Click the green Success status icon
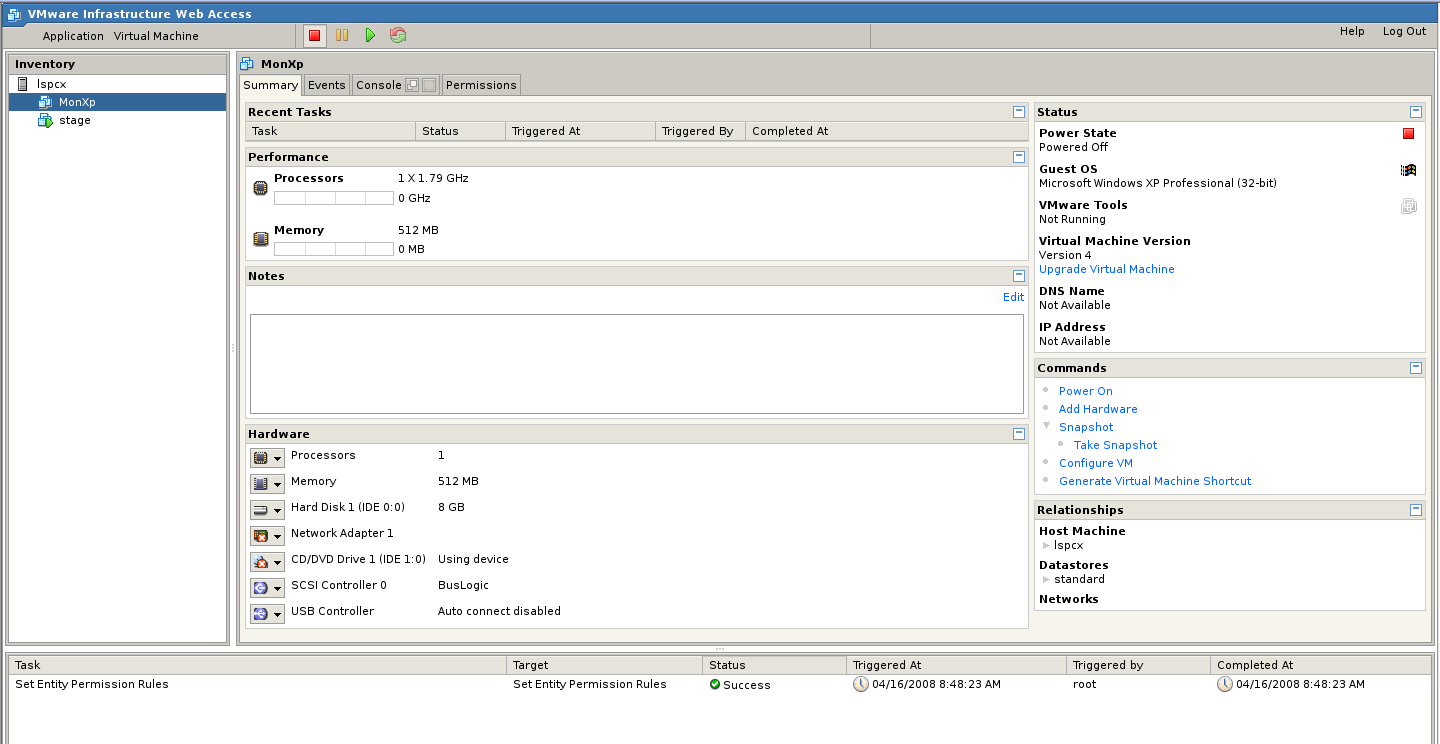Screen dimensions: 1440x744 point(715,685)
